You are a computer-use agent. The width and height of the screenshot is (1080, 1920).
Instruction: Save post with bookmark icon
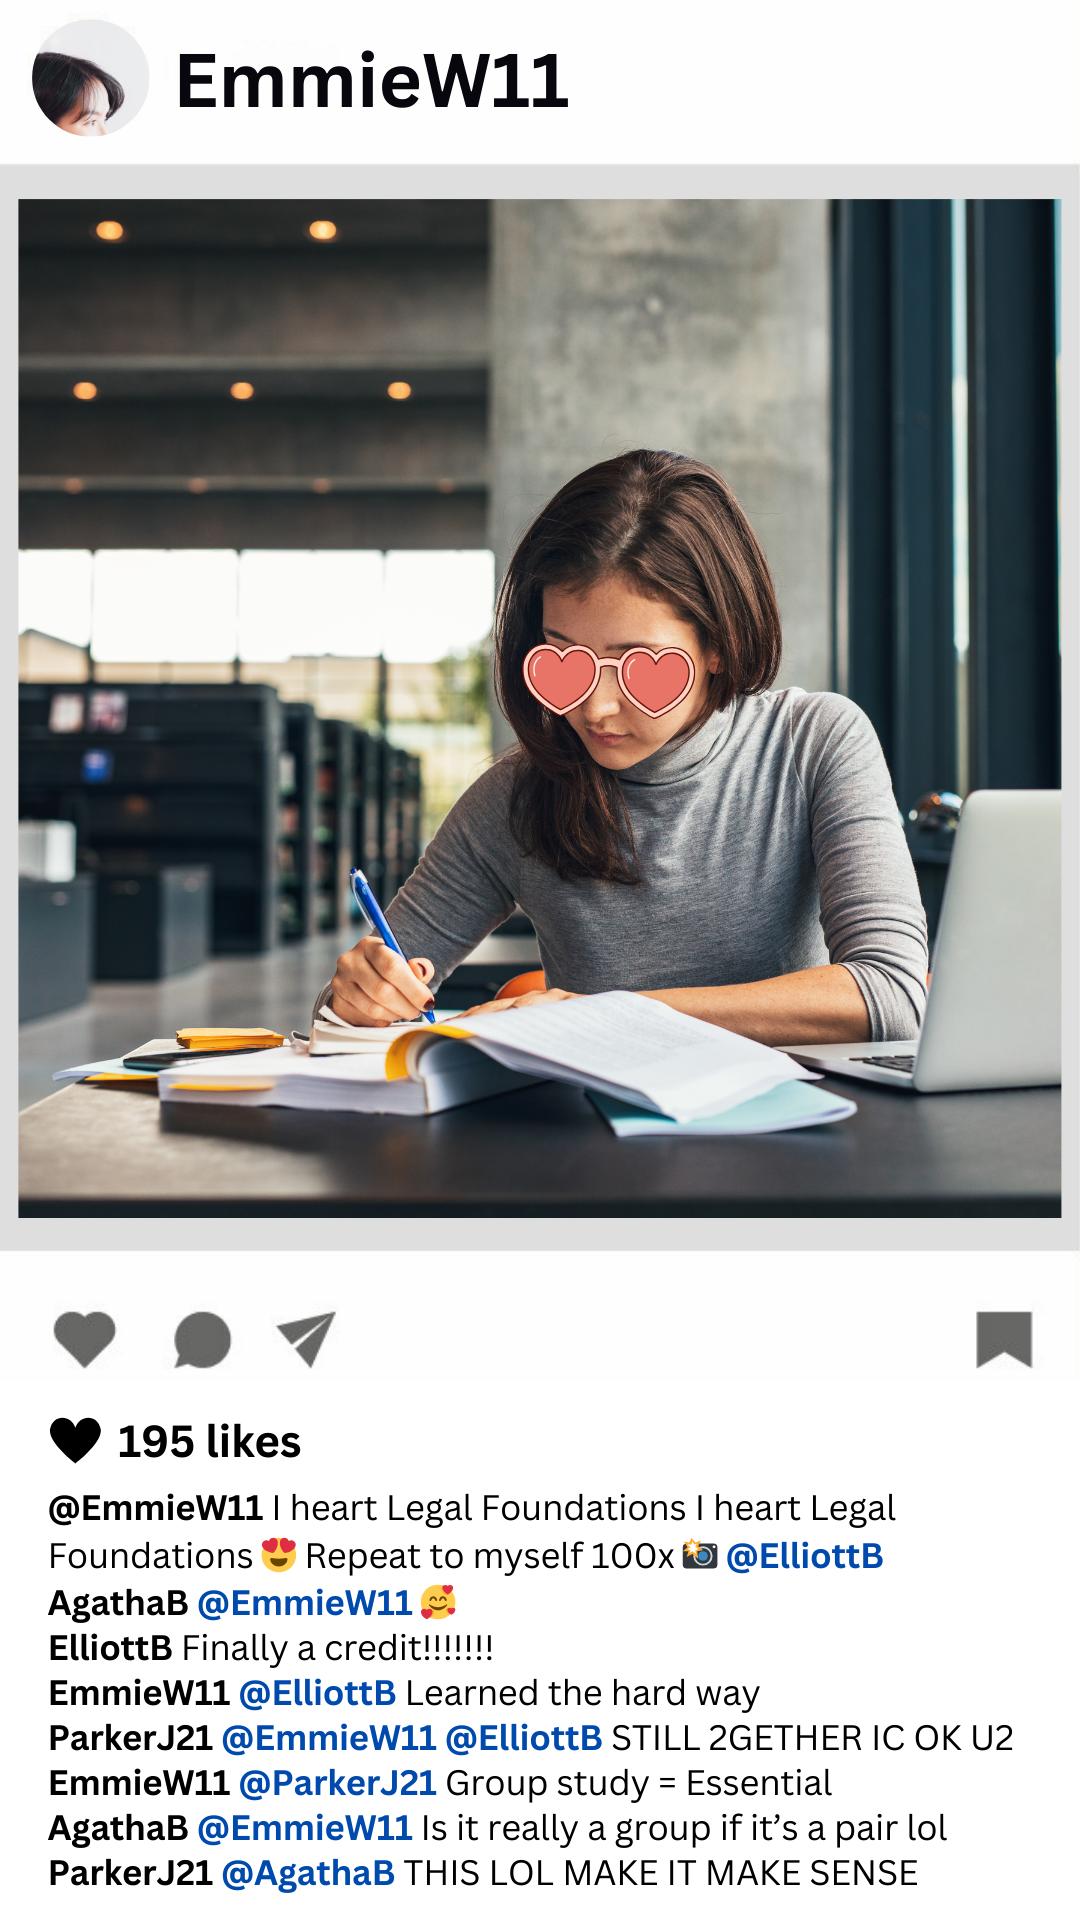[x=1004, y=1339]
